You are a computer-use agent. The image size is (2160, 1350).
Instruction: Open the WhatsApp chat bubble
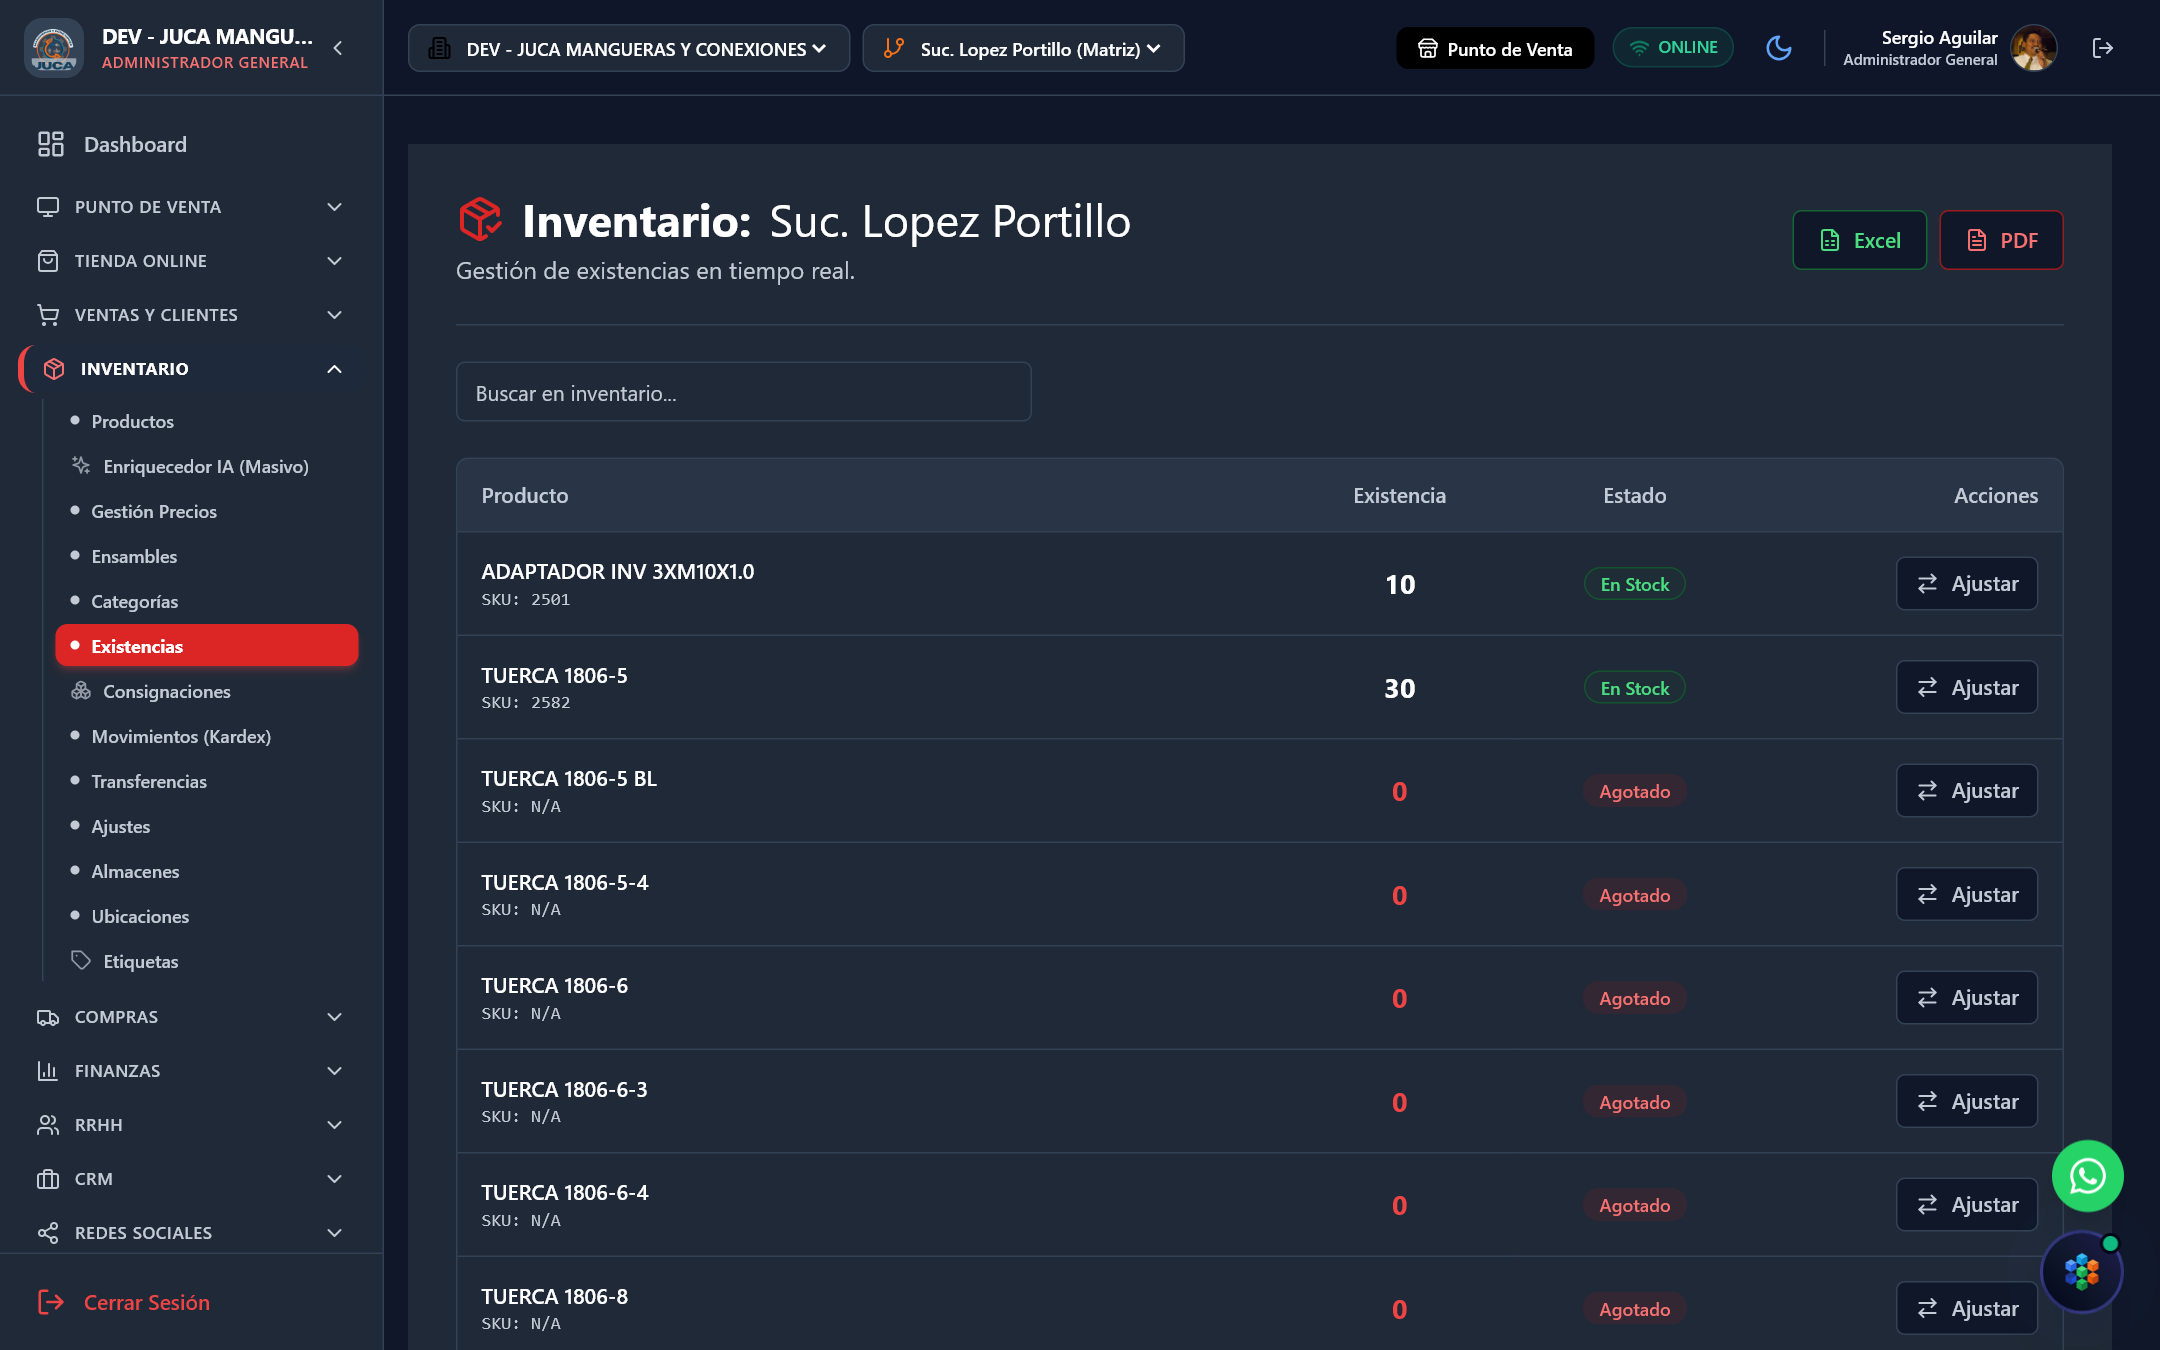click(2088, 1176)
